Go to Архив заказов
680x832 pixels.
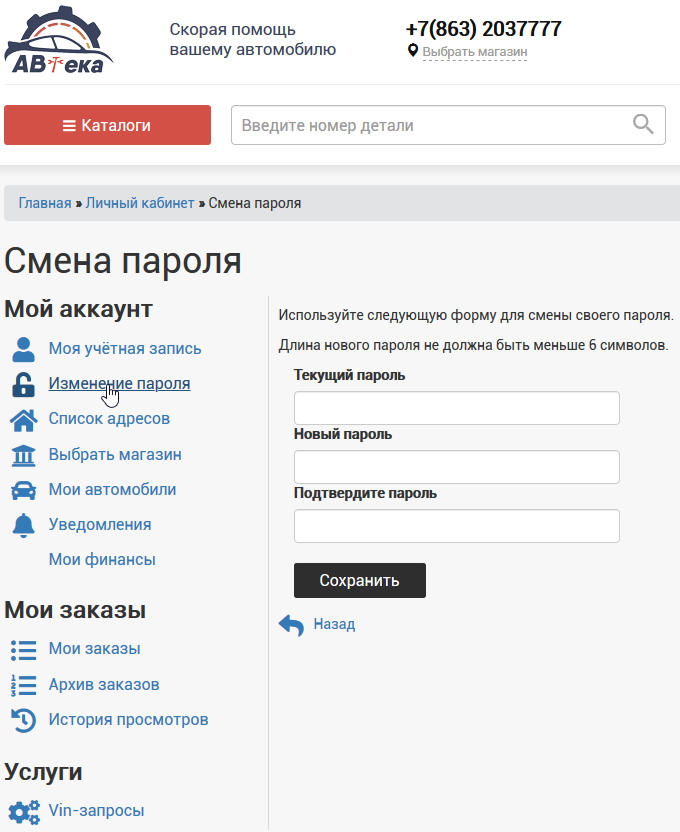tap(104, 685)
